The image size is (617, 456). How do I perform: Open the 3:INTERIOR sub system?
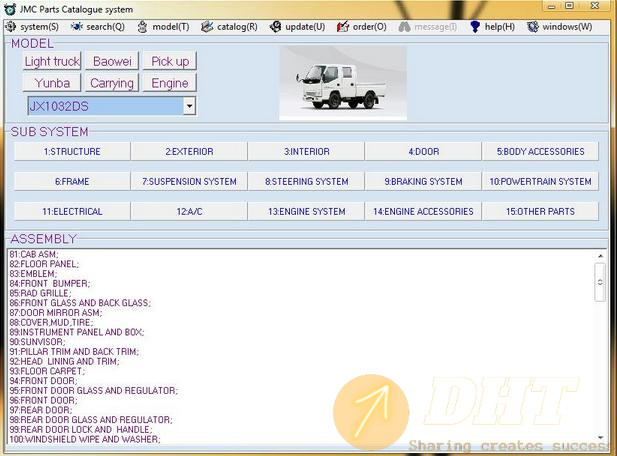click(x=307, y=151)
